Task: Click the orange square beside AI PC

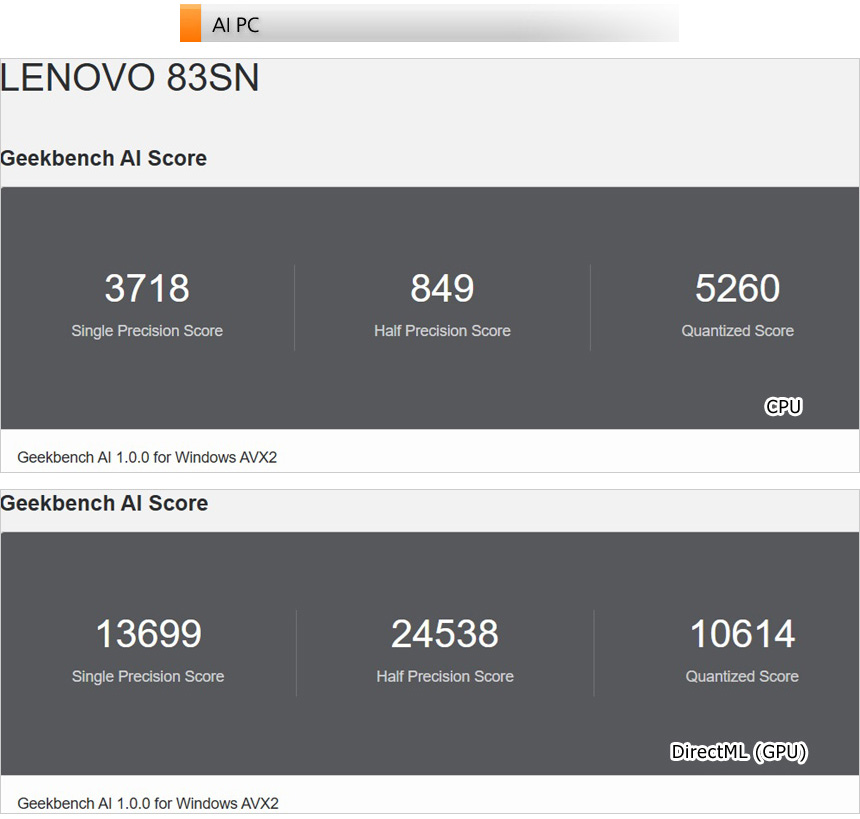Action: (x=190, y=23)
